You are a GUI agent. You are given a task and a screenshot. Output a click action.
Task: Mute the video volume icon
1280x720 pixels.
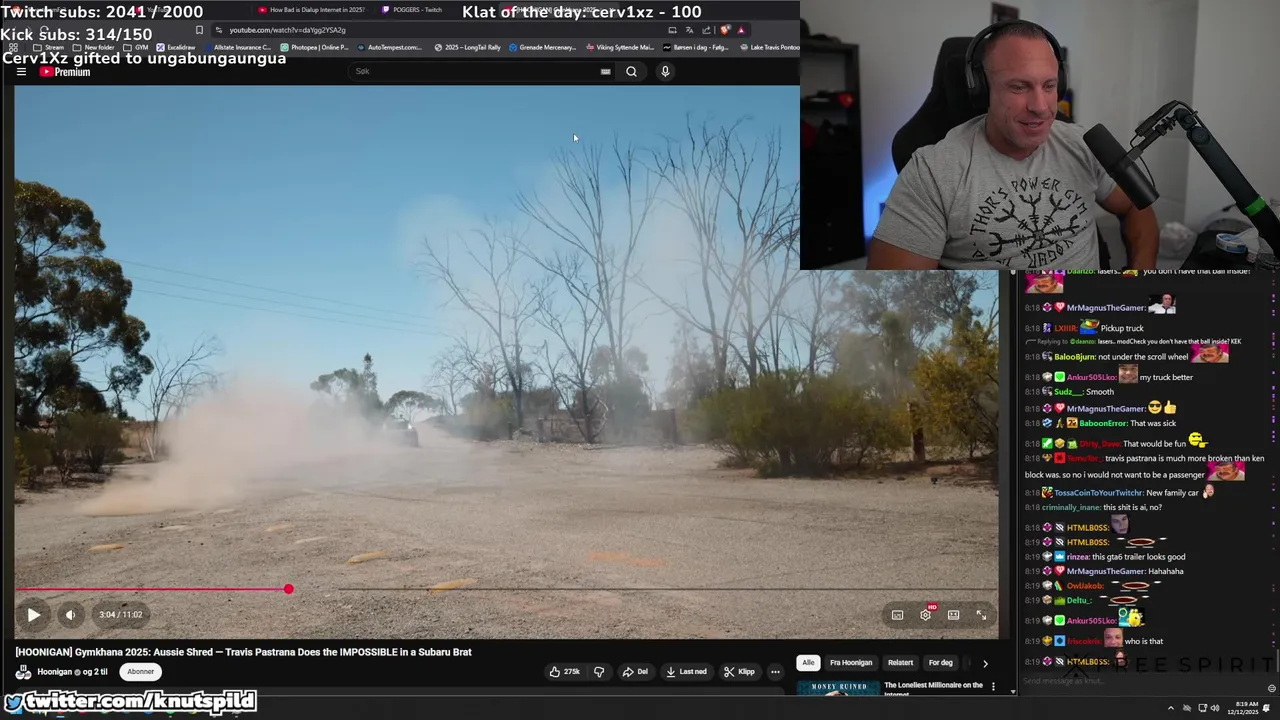[x=70, y=615]
